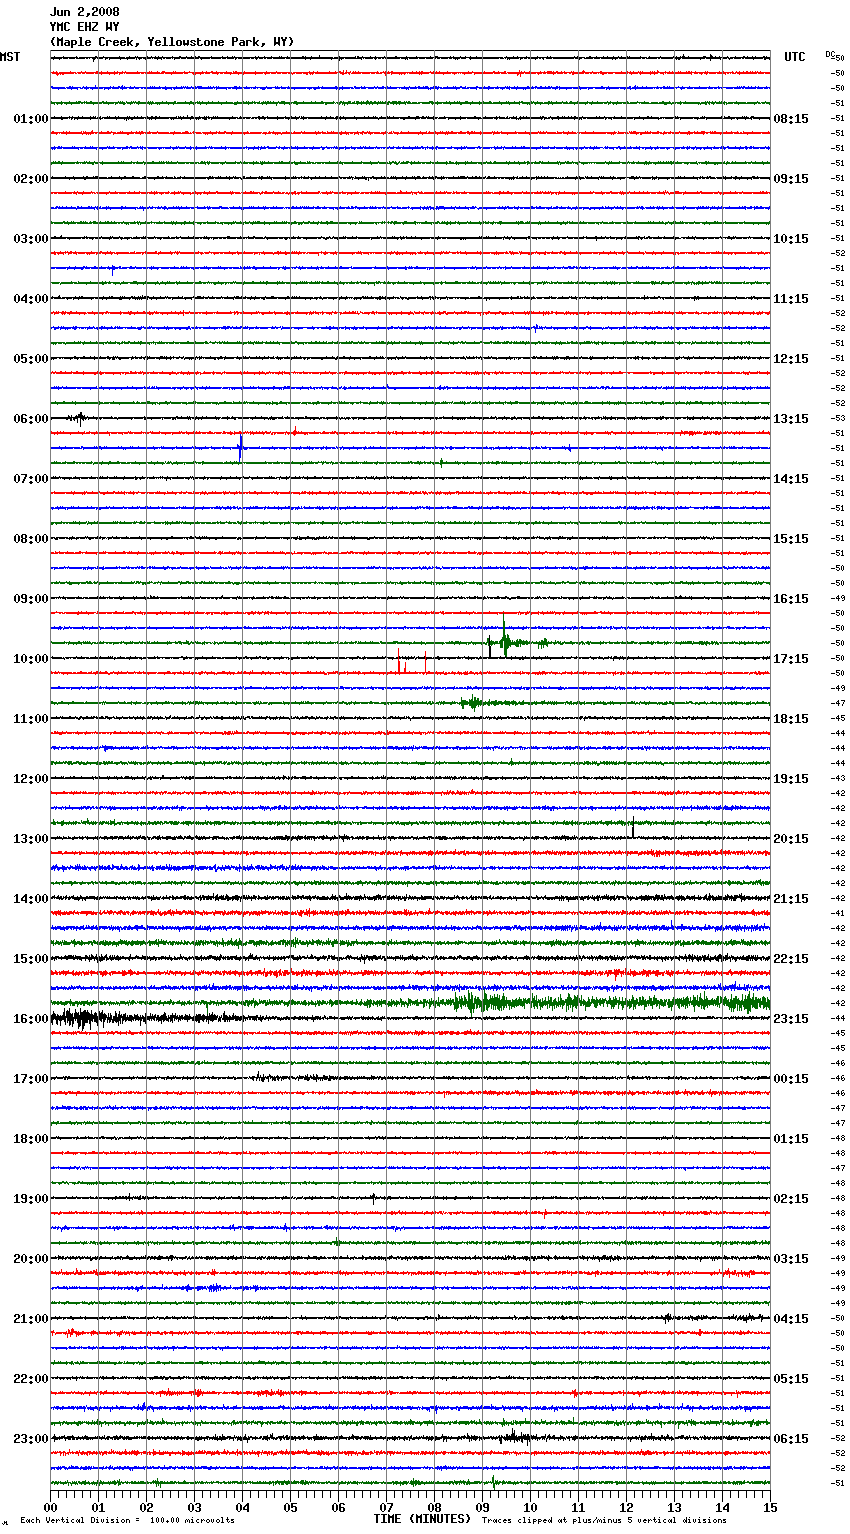Click the 21:15 UTC time label

791,899
